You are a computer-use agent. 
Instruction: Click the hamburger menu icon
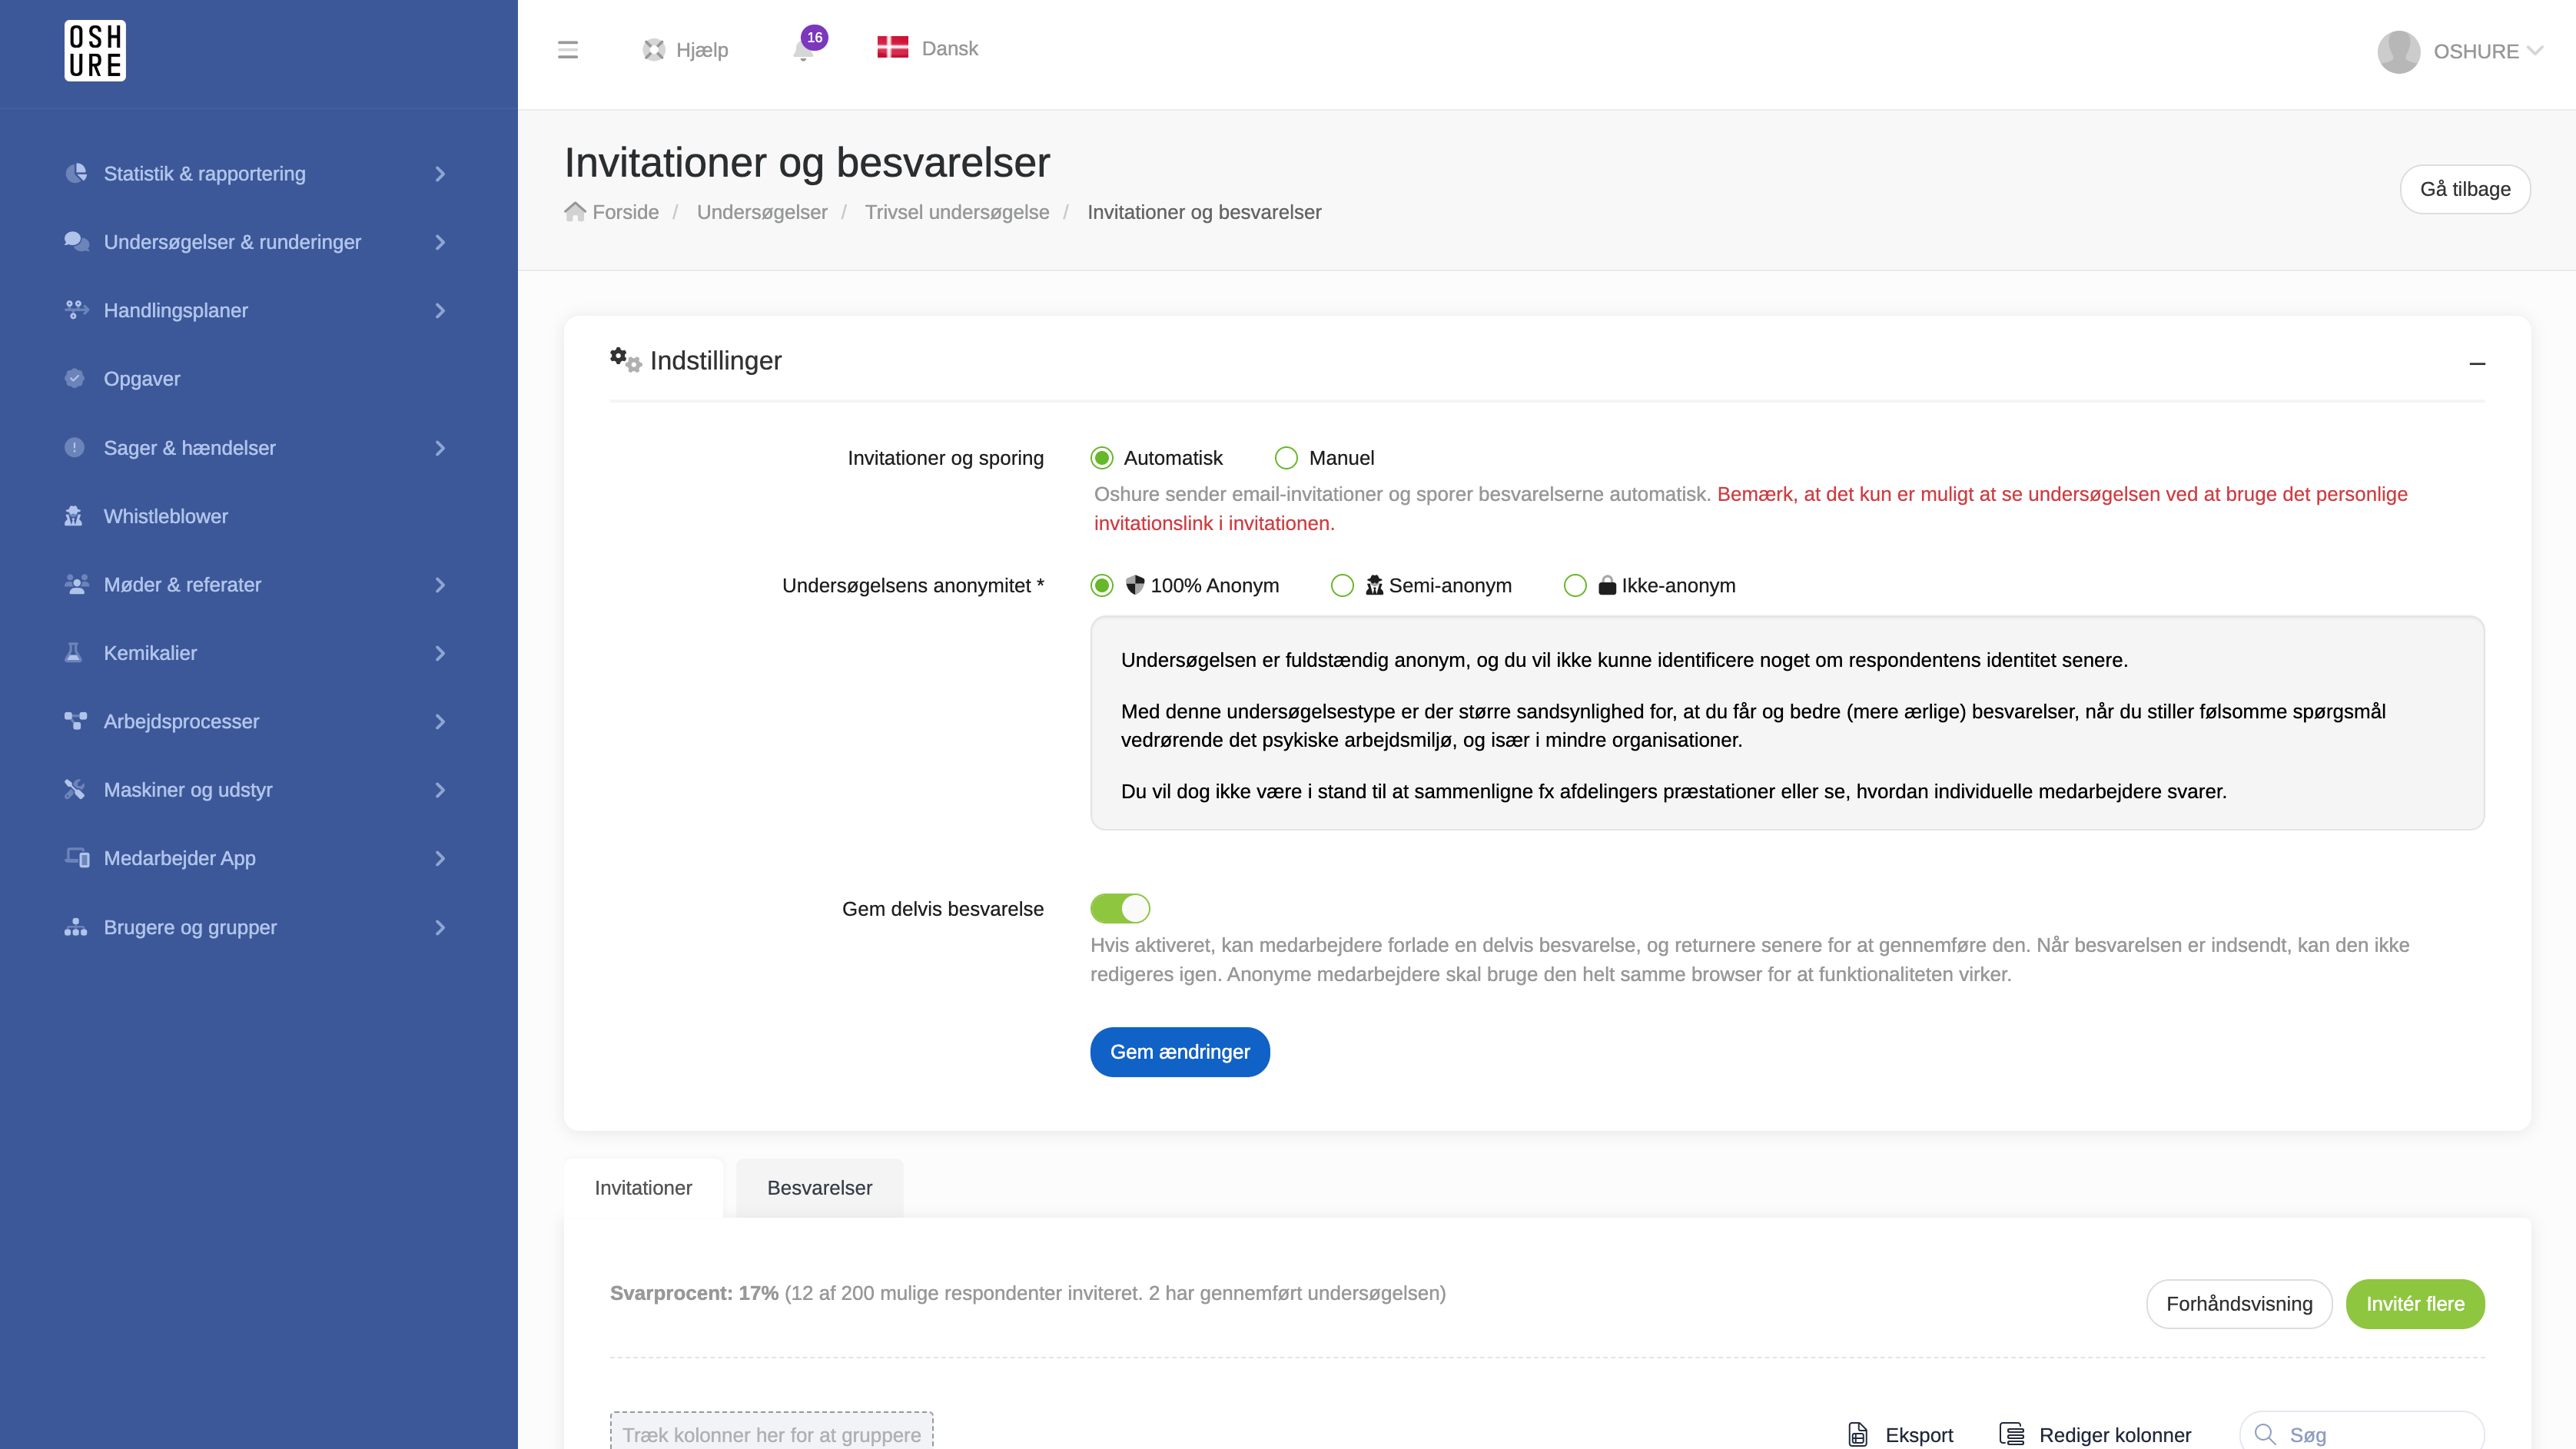point(567,50)
